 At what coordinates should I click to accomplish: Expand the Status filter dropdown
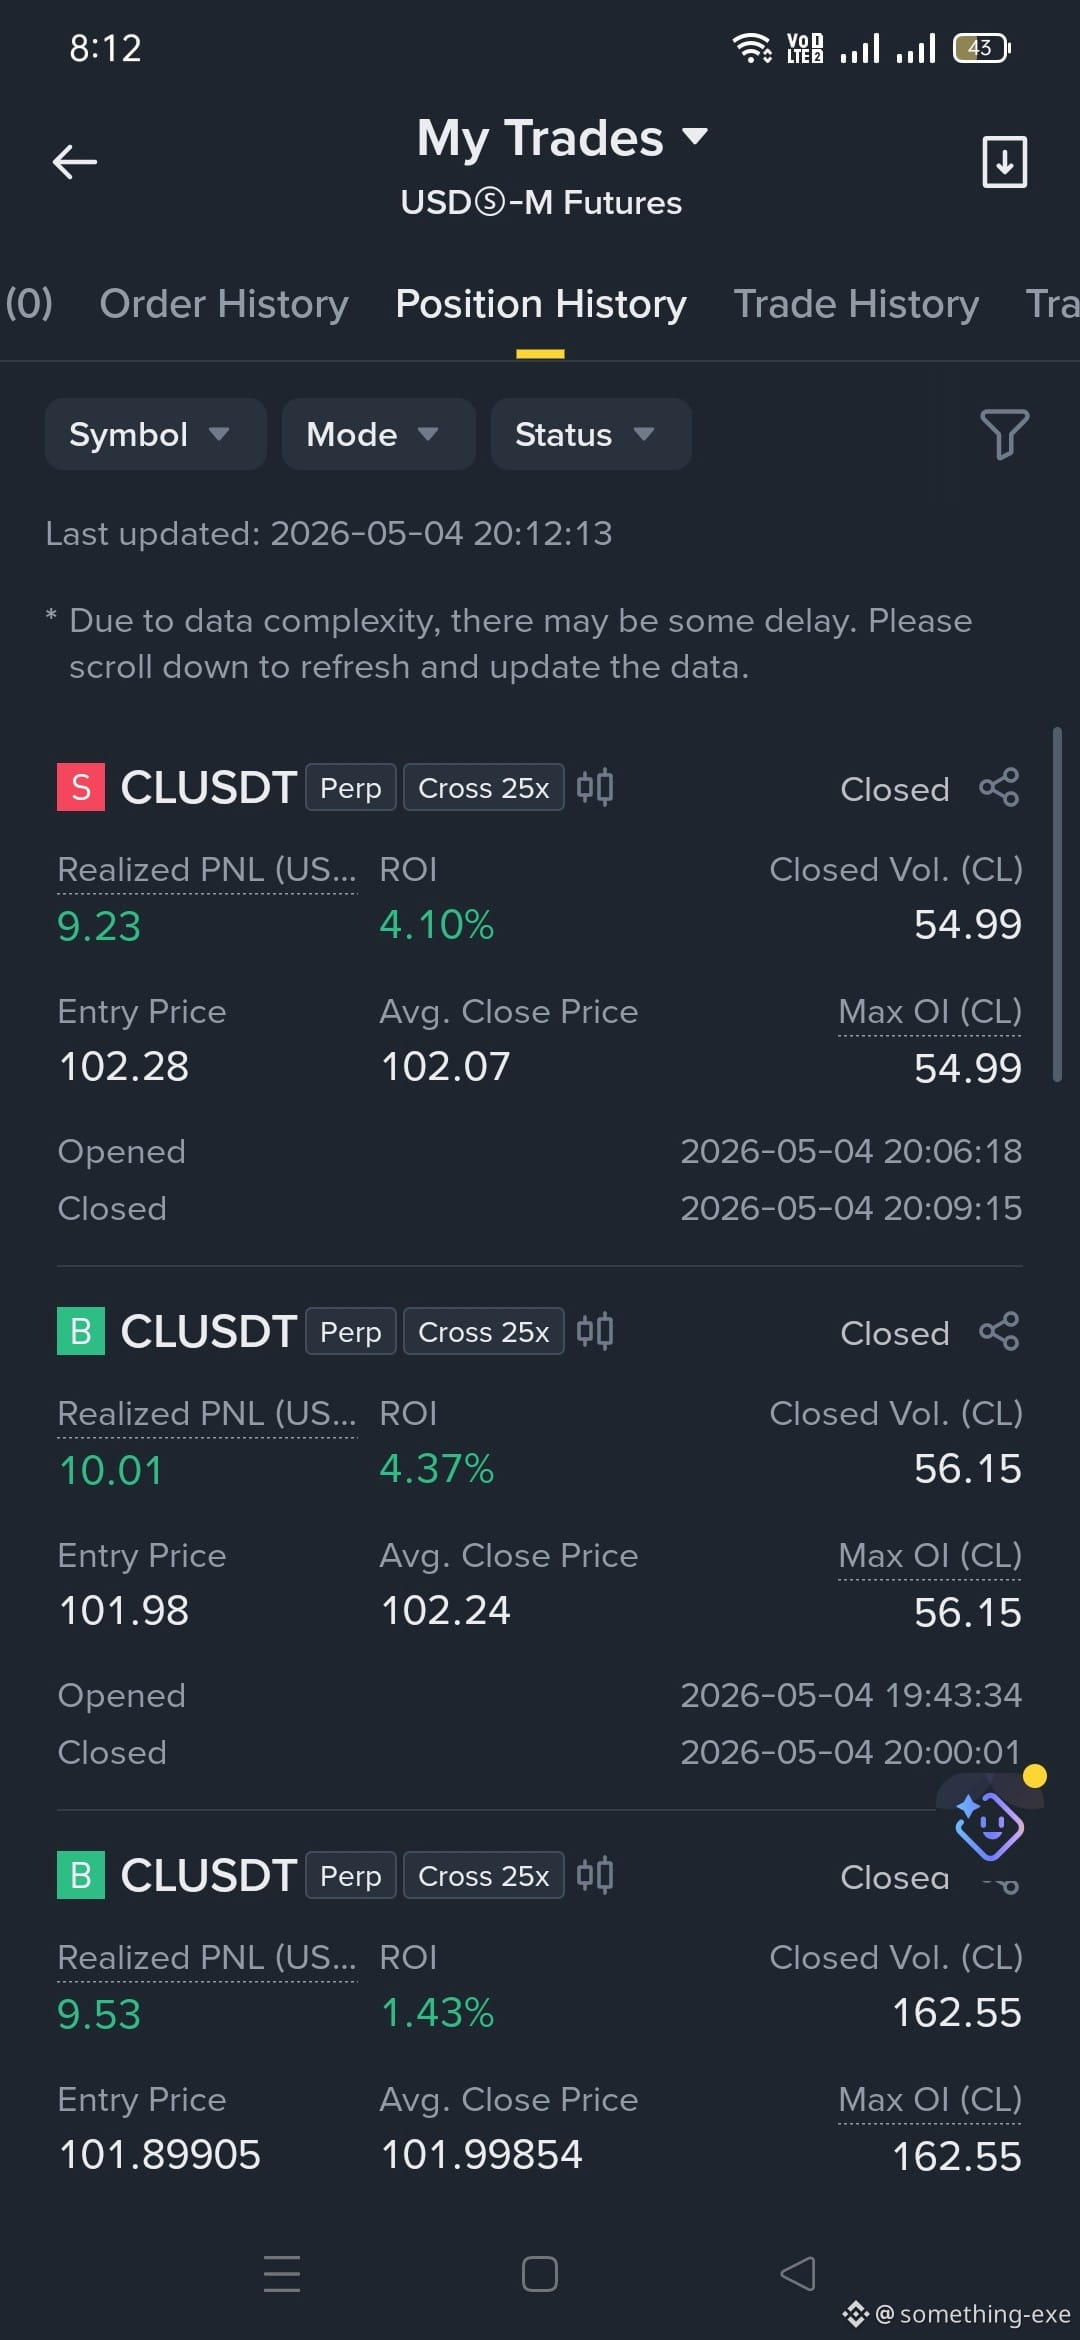point(591,434)
